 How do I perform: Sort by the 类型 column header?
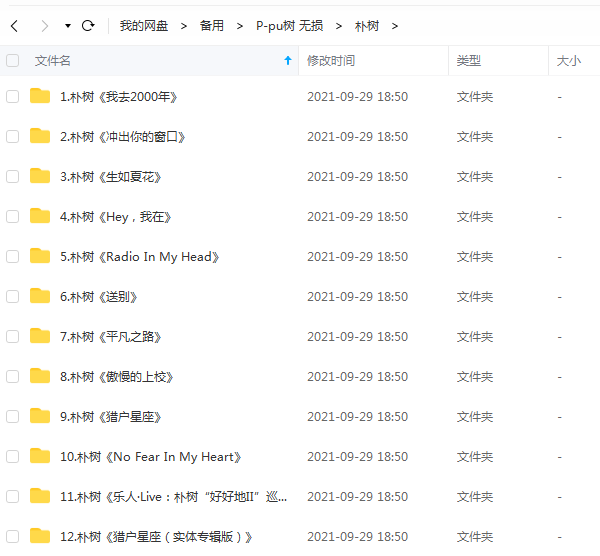(x=469, y=61)
